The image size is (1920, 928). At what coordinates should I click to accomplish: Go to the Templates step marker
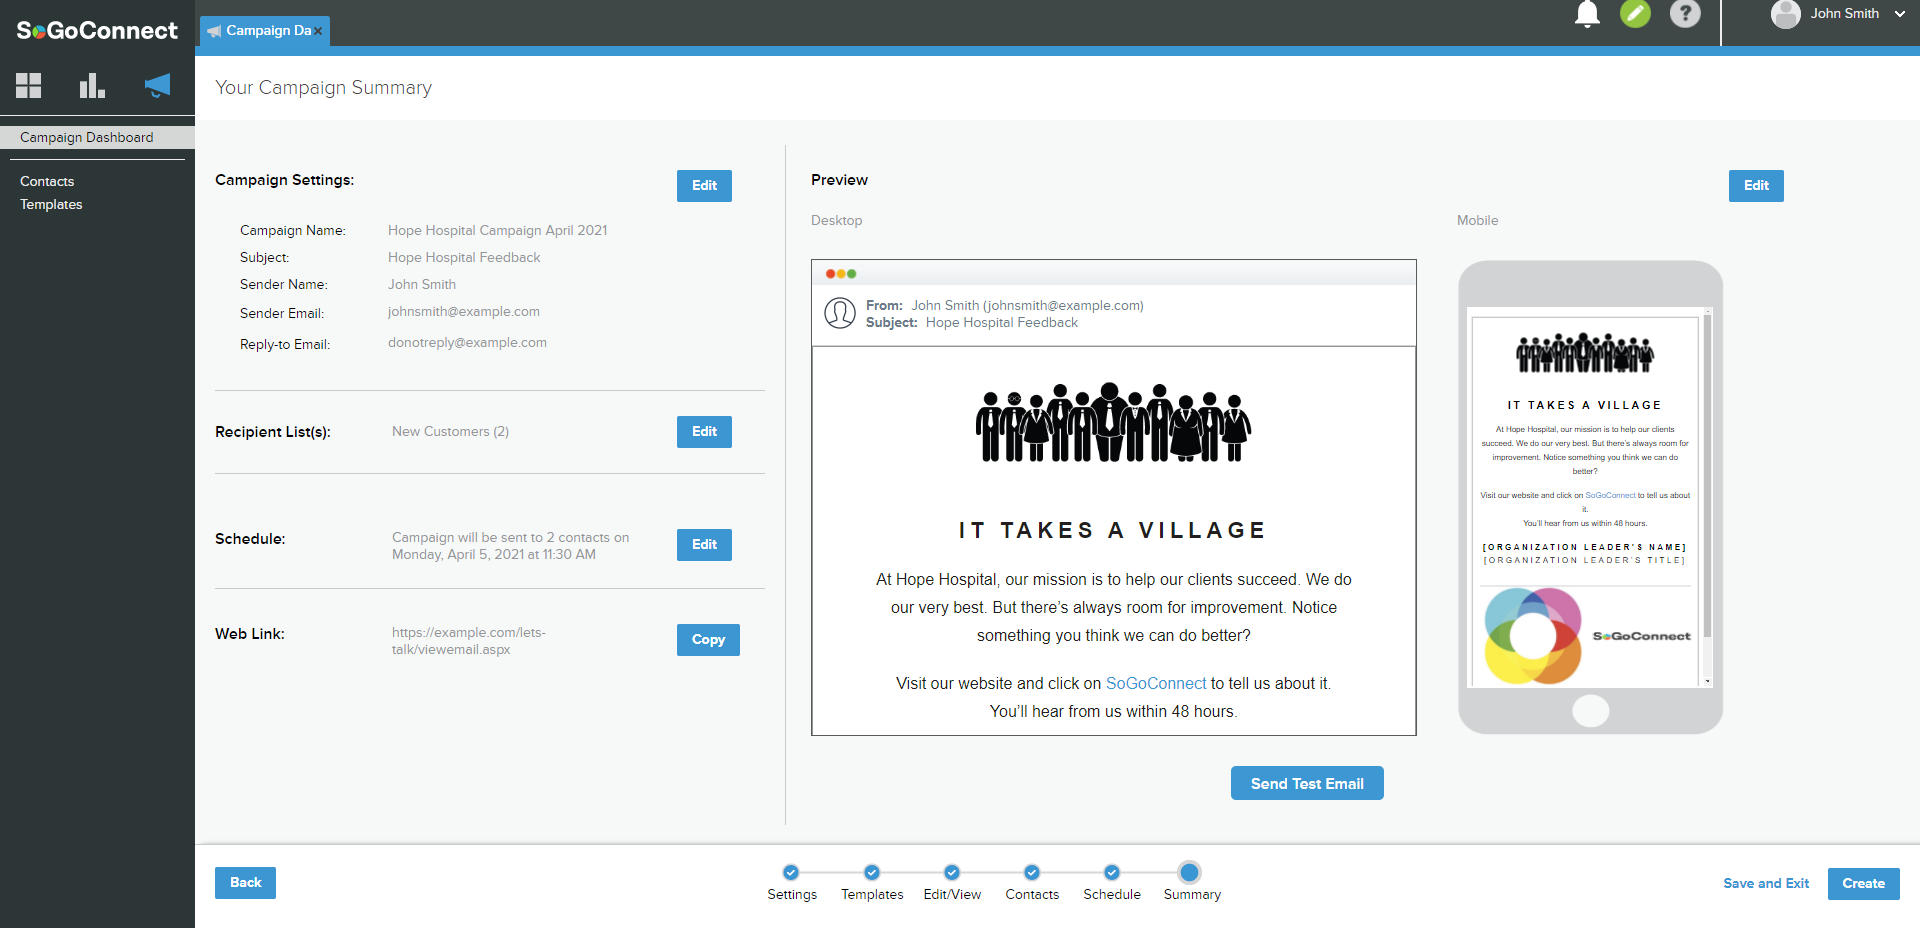pyautogui.click(x=872, y=872)
